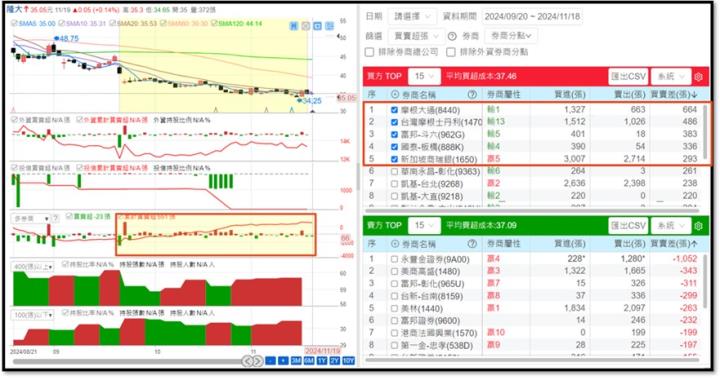Open seller TOP 15 count dropdown
This screenshot has width=720, height=380.
pos(424,225)
